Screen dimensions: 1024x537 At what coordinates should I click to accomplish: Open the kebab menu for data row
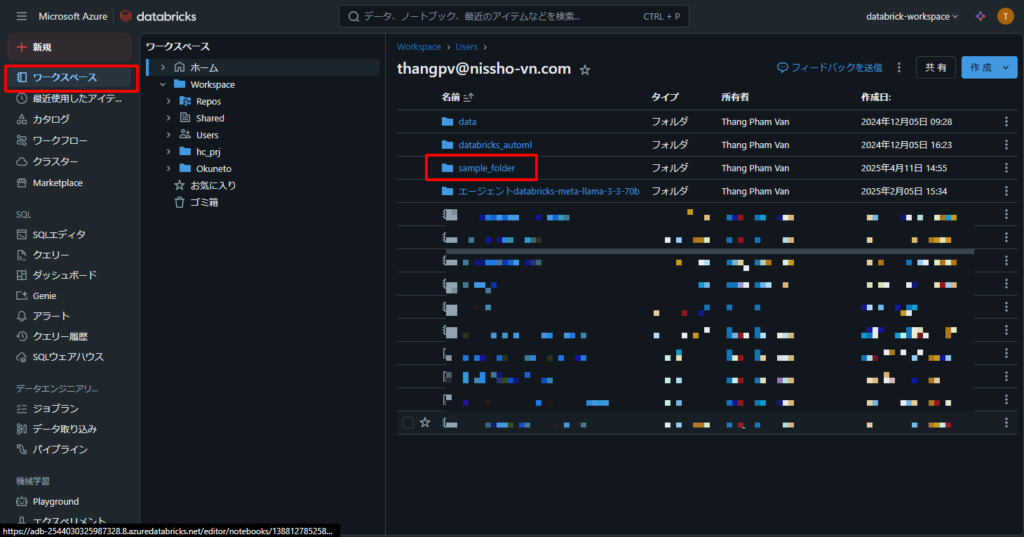click(x=1006, y=122)
